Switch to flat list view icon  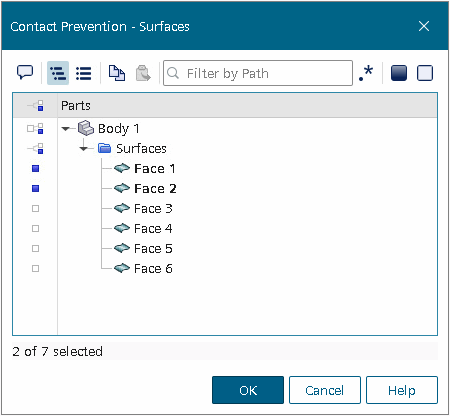point(84,73)
